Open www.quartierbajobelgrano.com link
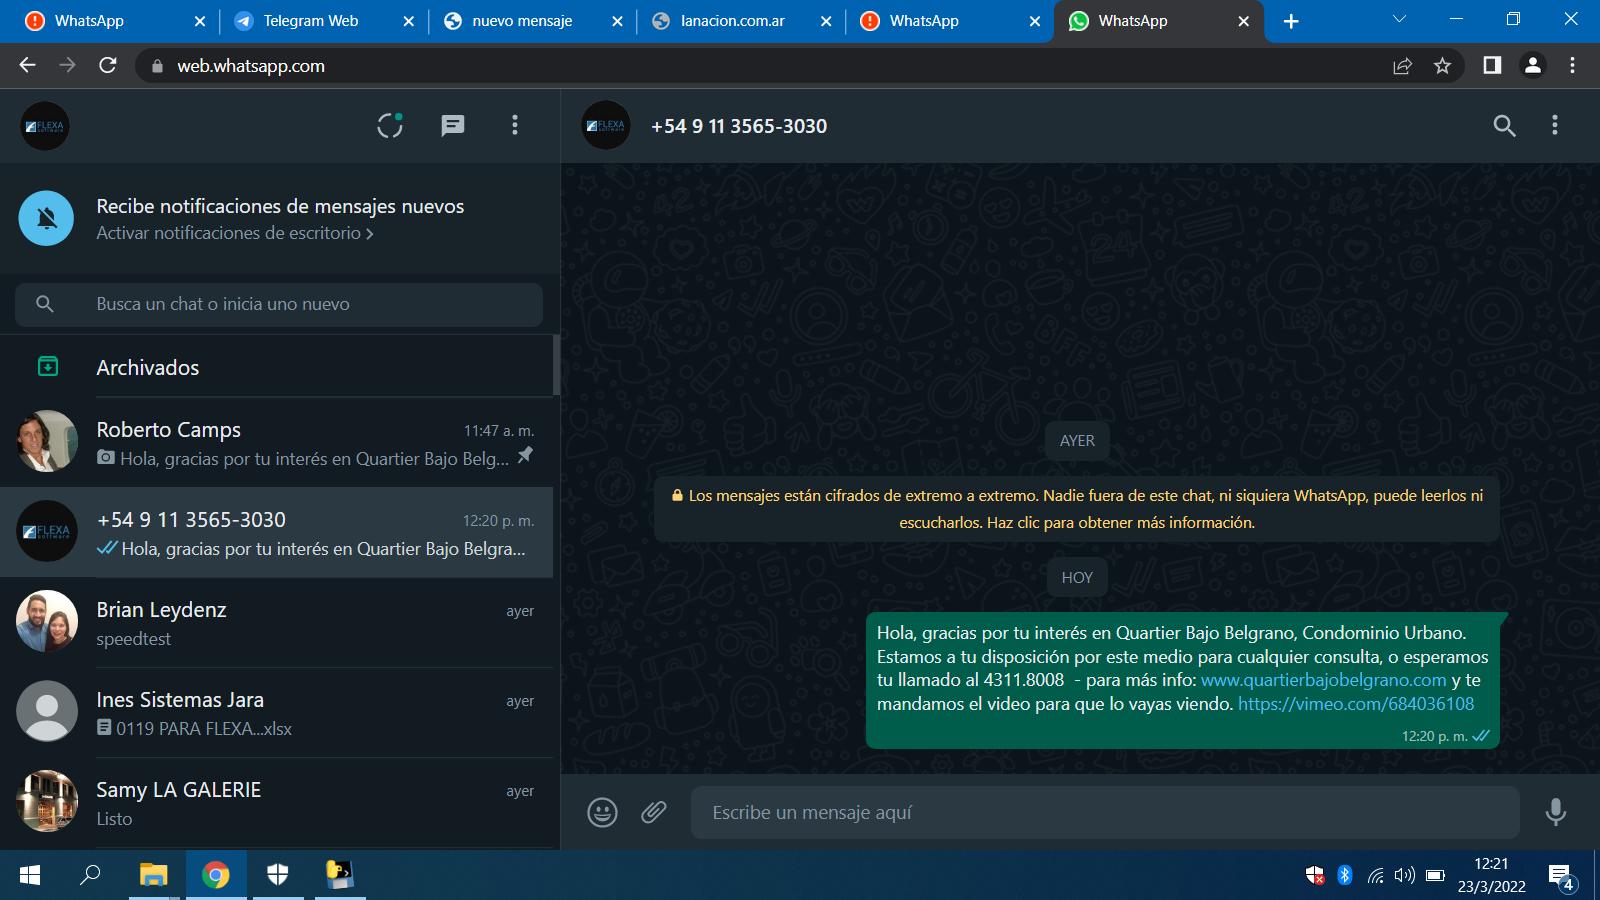Viewport: 1600px width, 900px height. (x=1323, y=680)
